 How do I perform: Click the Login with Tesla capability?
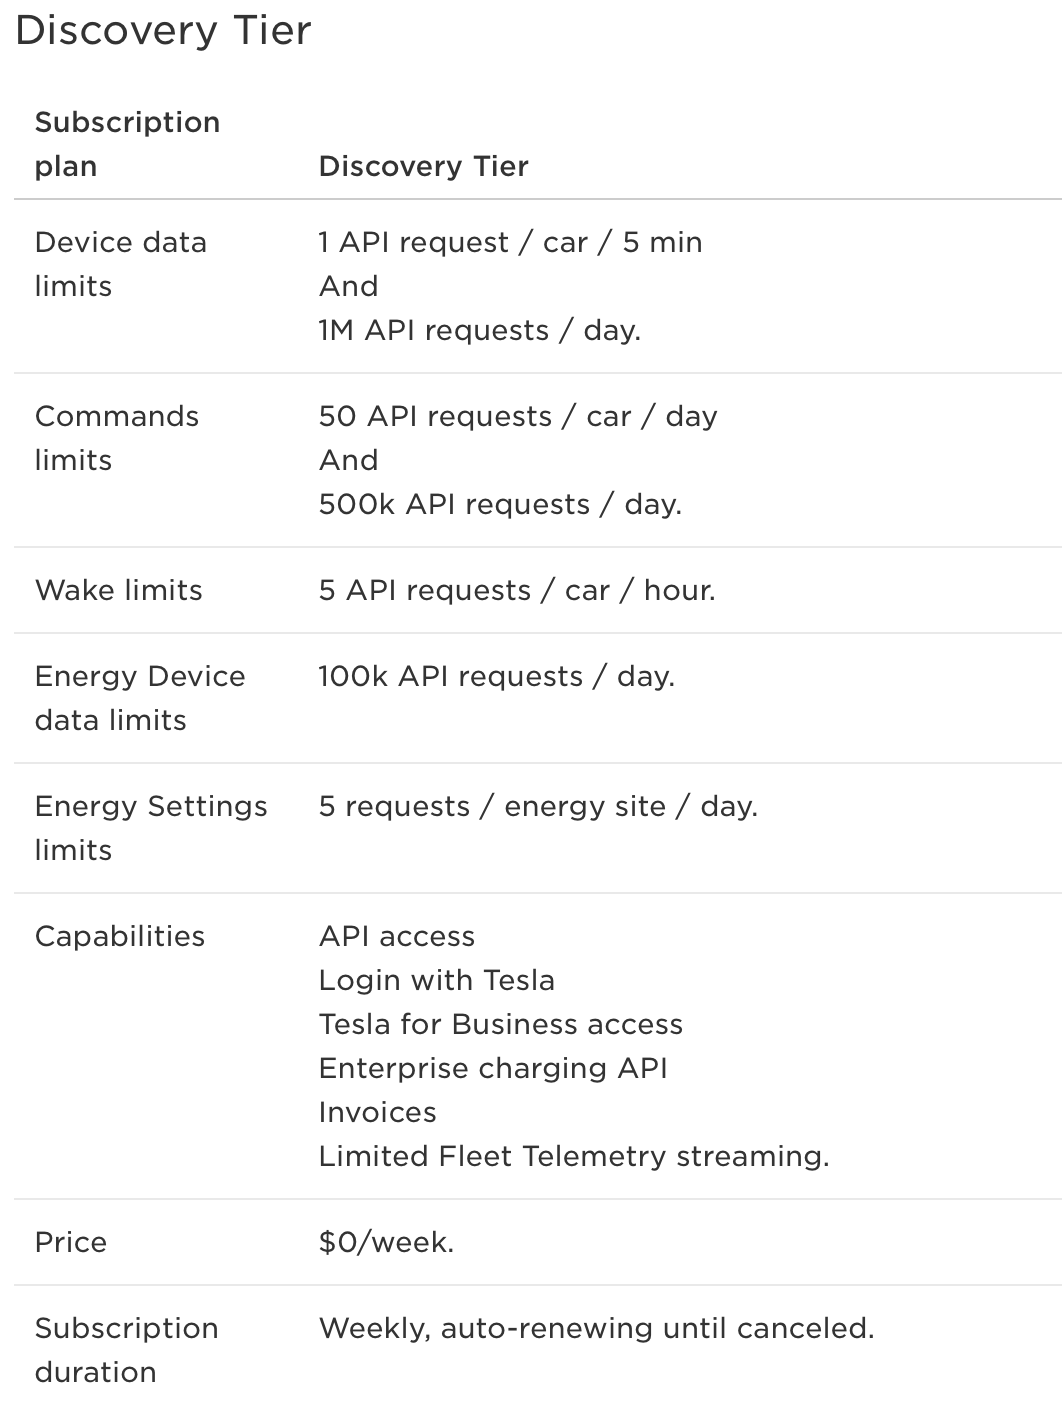point(436,980)
